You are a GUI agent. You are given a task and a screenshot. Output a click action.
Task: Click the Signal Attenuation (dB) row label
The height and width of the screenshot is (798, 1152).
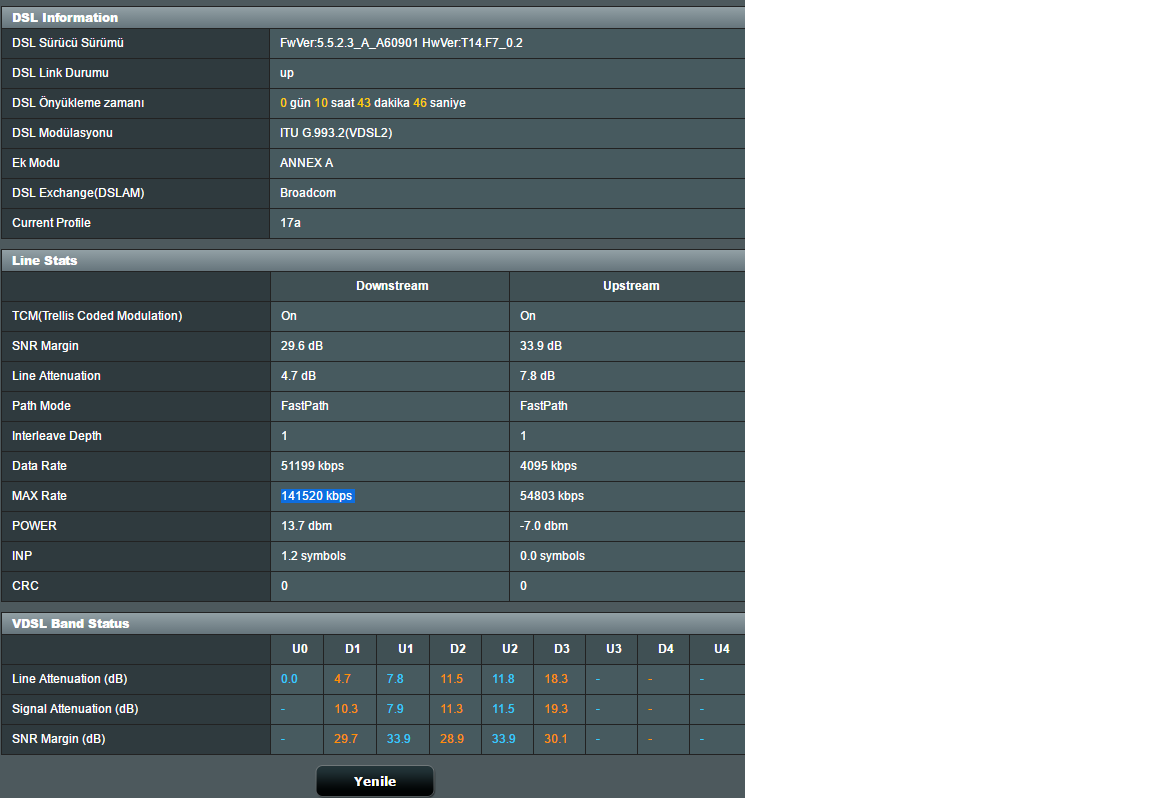[75, 709]
